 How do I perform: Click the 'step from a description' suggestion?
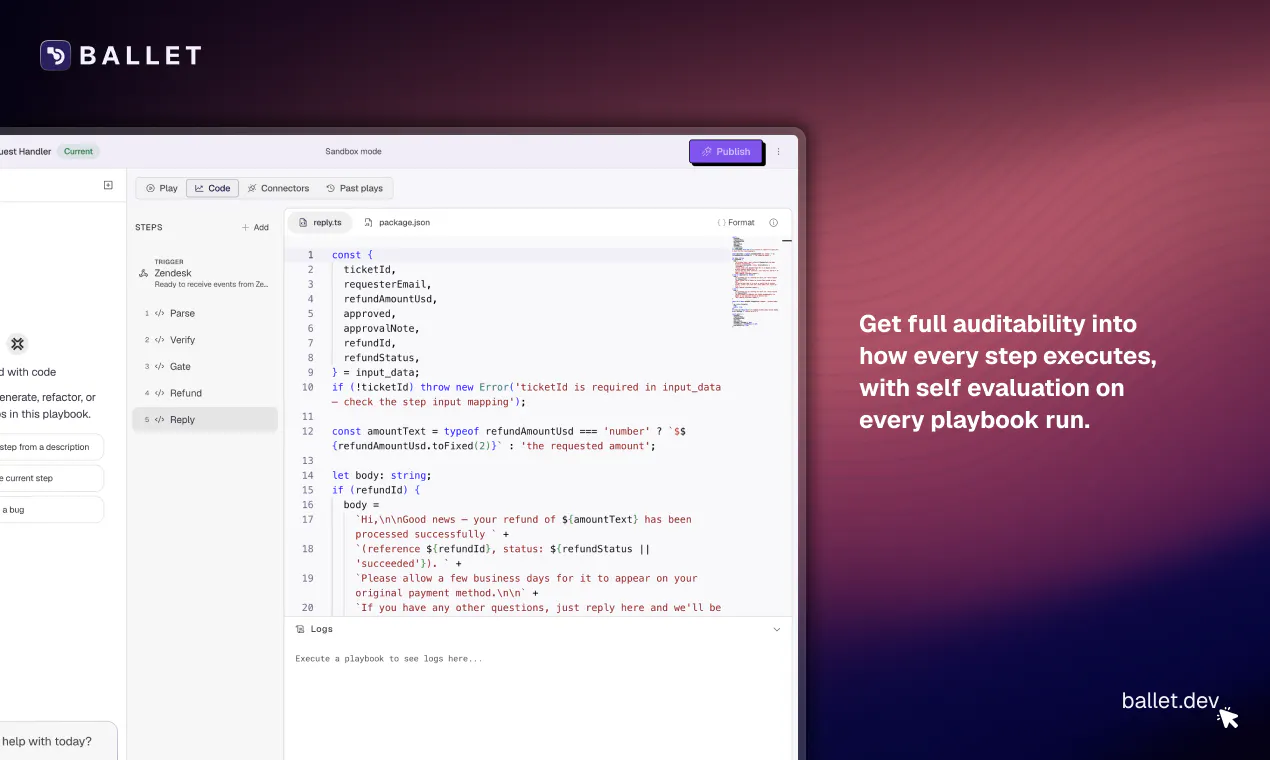coord(50,447)
